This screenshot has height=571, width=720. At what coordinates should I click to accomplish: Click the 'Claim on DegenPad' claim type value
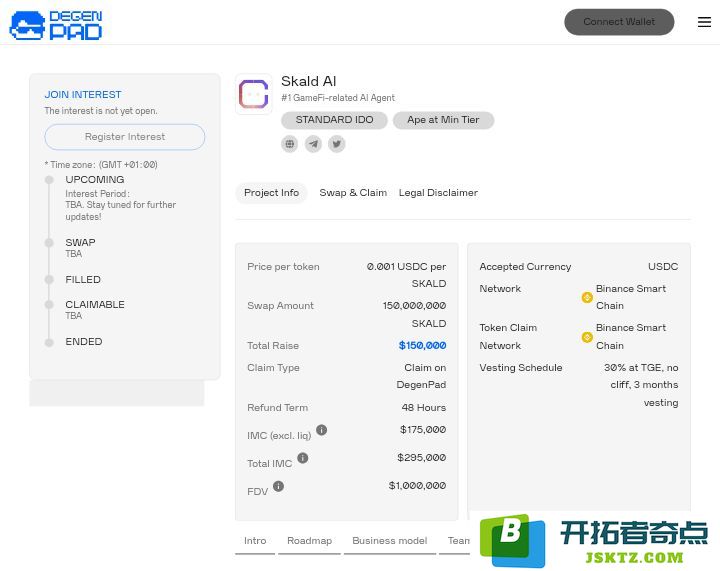[x=422, y=376]
